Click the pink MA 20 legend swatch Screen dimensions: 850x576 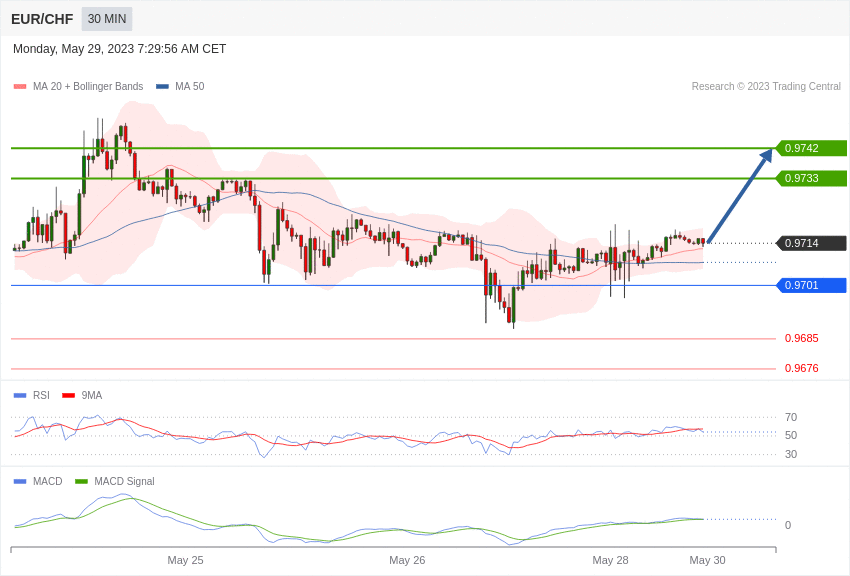click(20, 87)
